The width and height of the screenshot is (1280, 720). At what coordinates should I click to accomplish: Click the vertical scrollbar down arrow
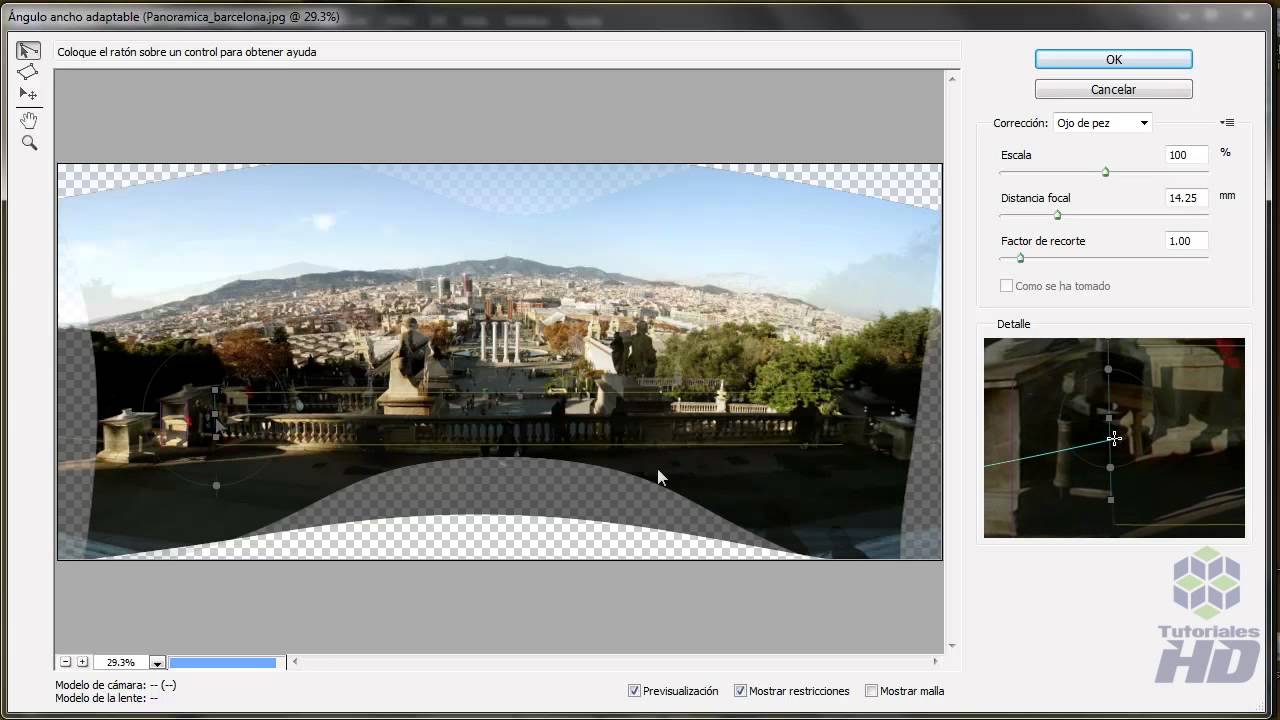click(952, 646)
